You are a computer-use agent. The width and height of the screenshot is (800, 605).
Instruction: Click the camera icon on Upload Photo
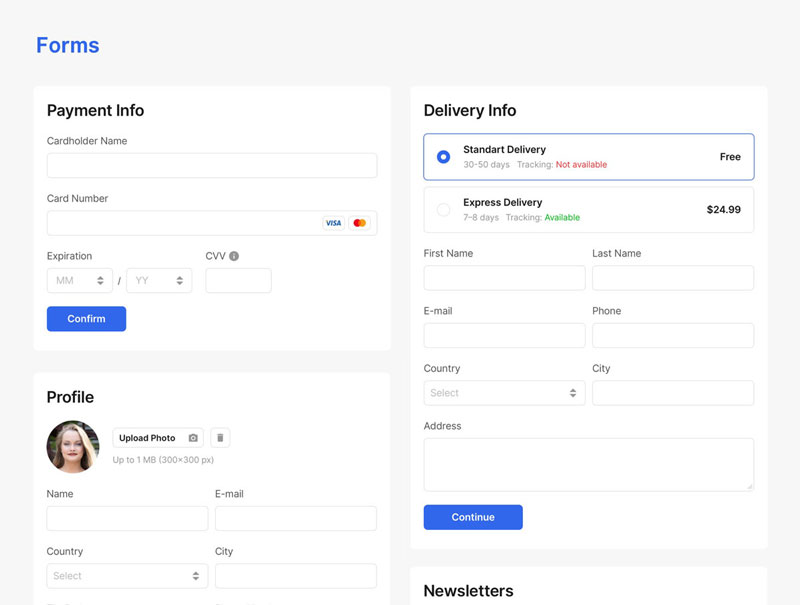point(193,438)
